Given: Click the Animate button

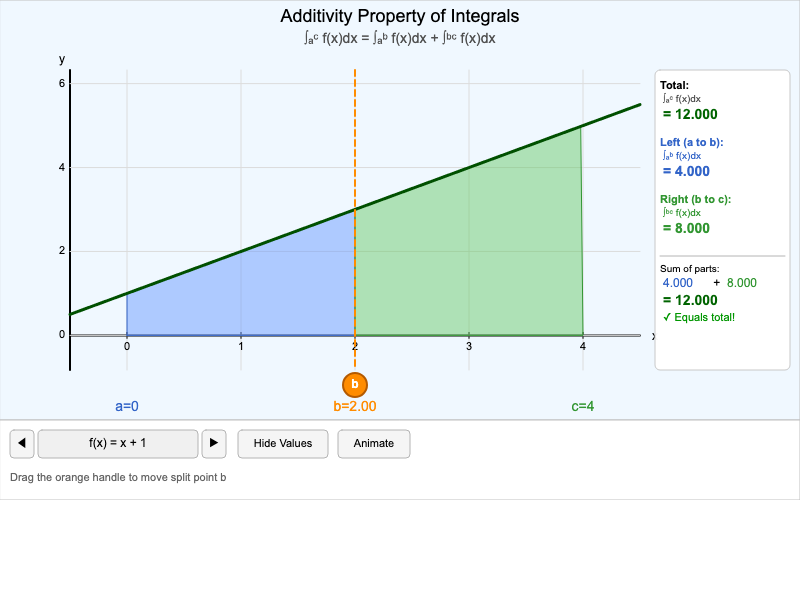Looking at the screenshot, I should (x=374, y=443).
